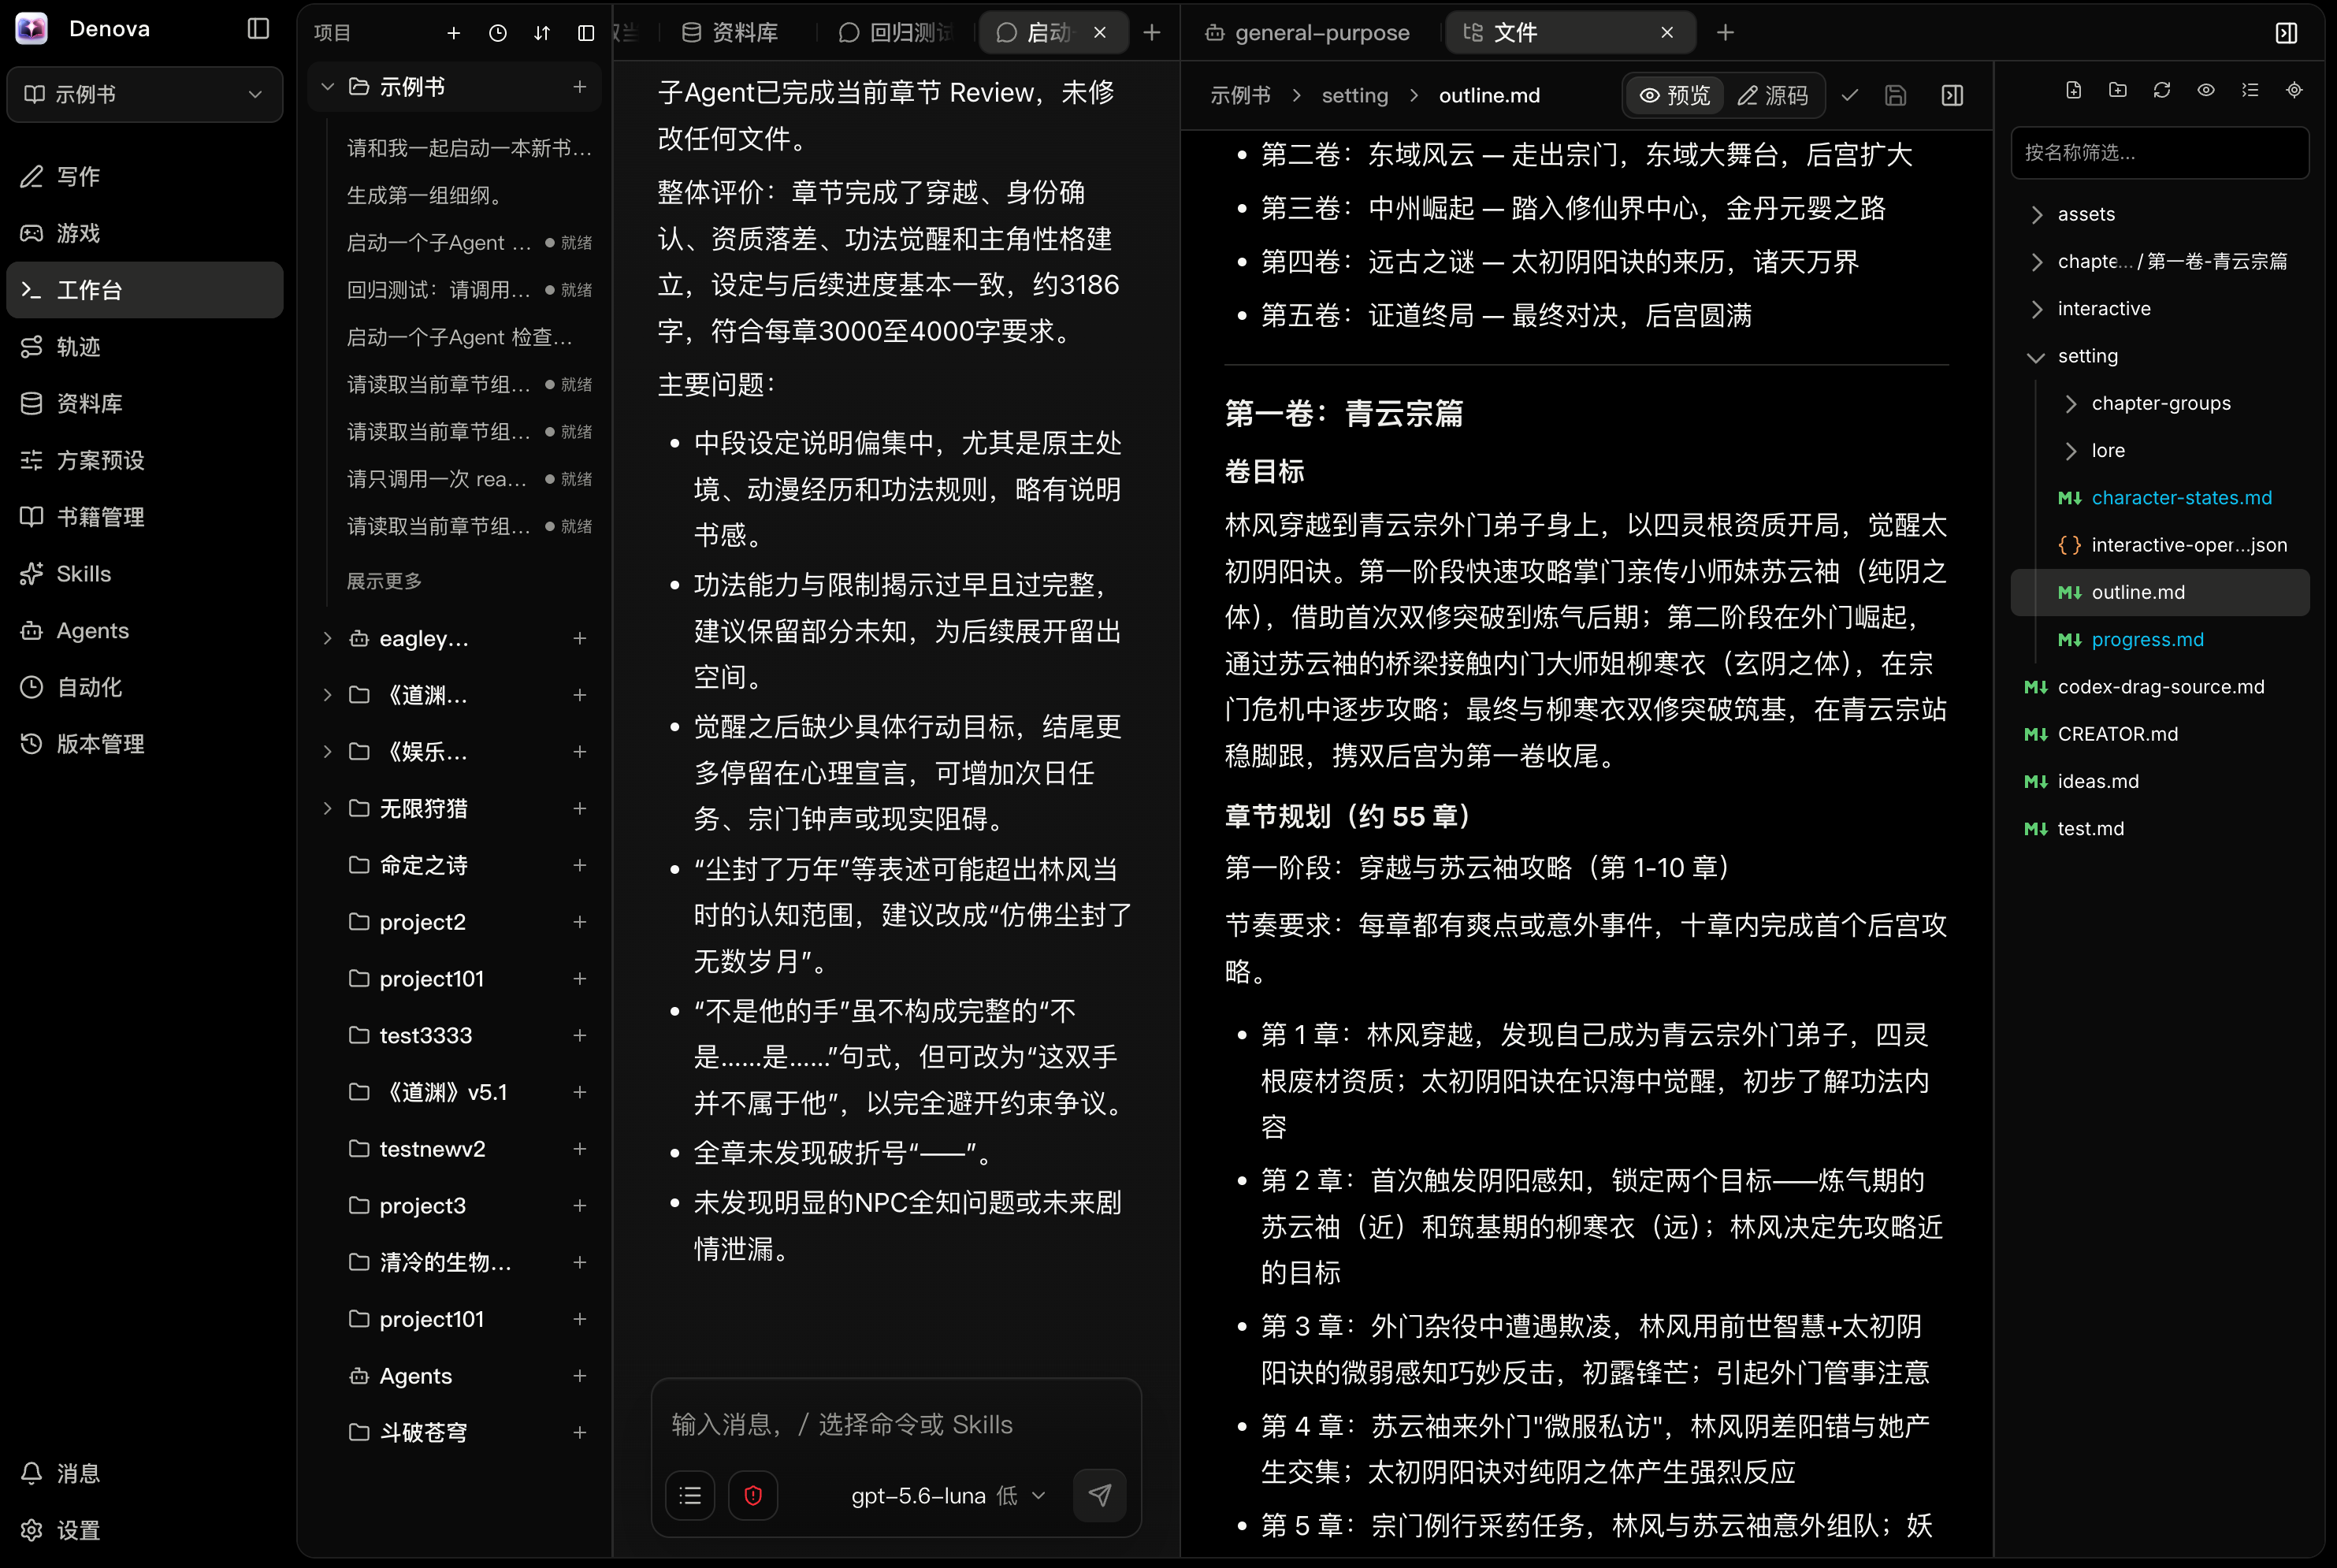Switch to the 回归测试 tab
Image resolution: width=2337 pixels, height=1568 pixels.
click(x=895, y=33)
